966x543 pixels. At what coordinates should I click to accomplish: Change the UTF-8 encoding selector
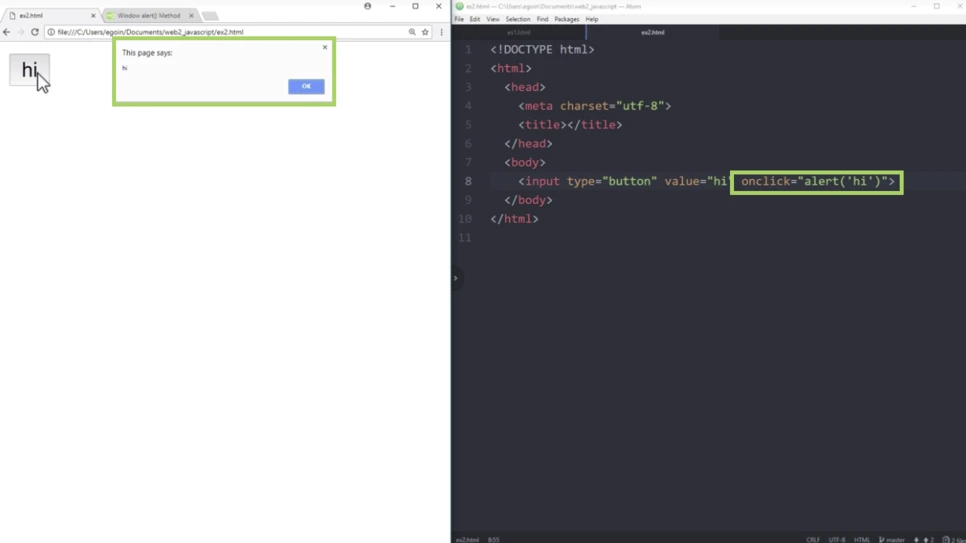(x=837, y=539)
